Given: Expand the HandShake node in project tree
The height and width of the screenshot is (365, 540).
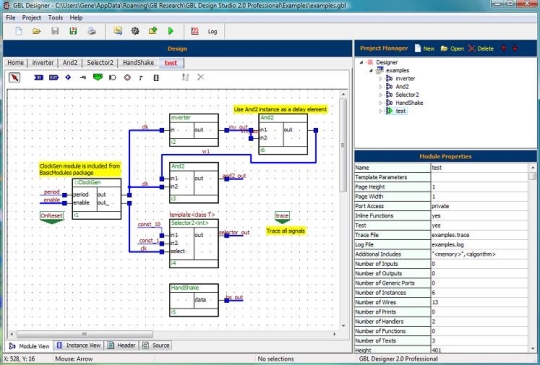Looking at the screenshot, I should tap(381, 103).
